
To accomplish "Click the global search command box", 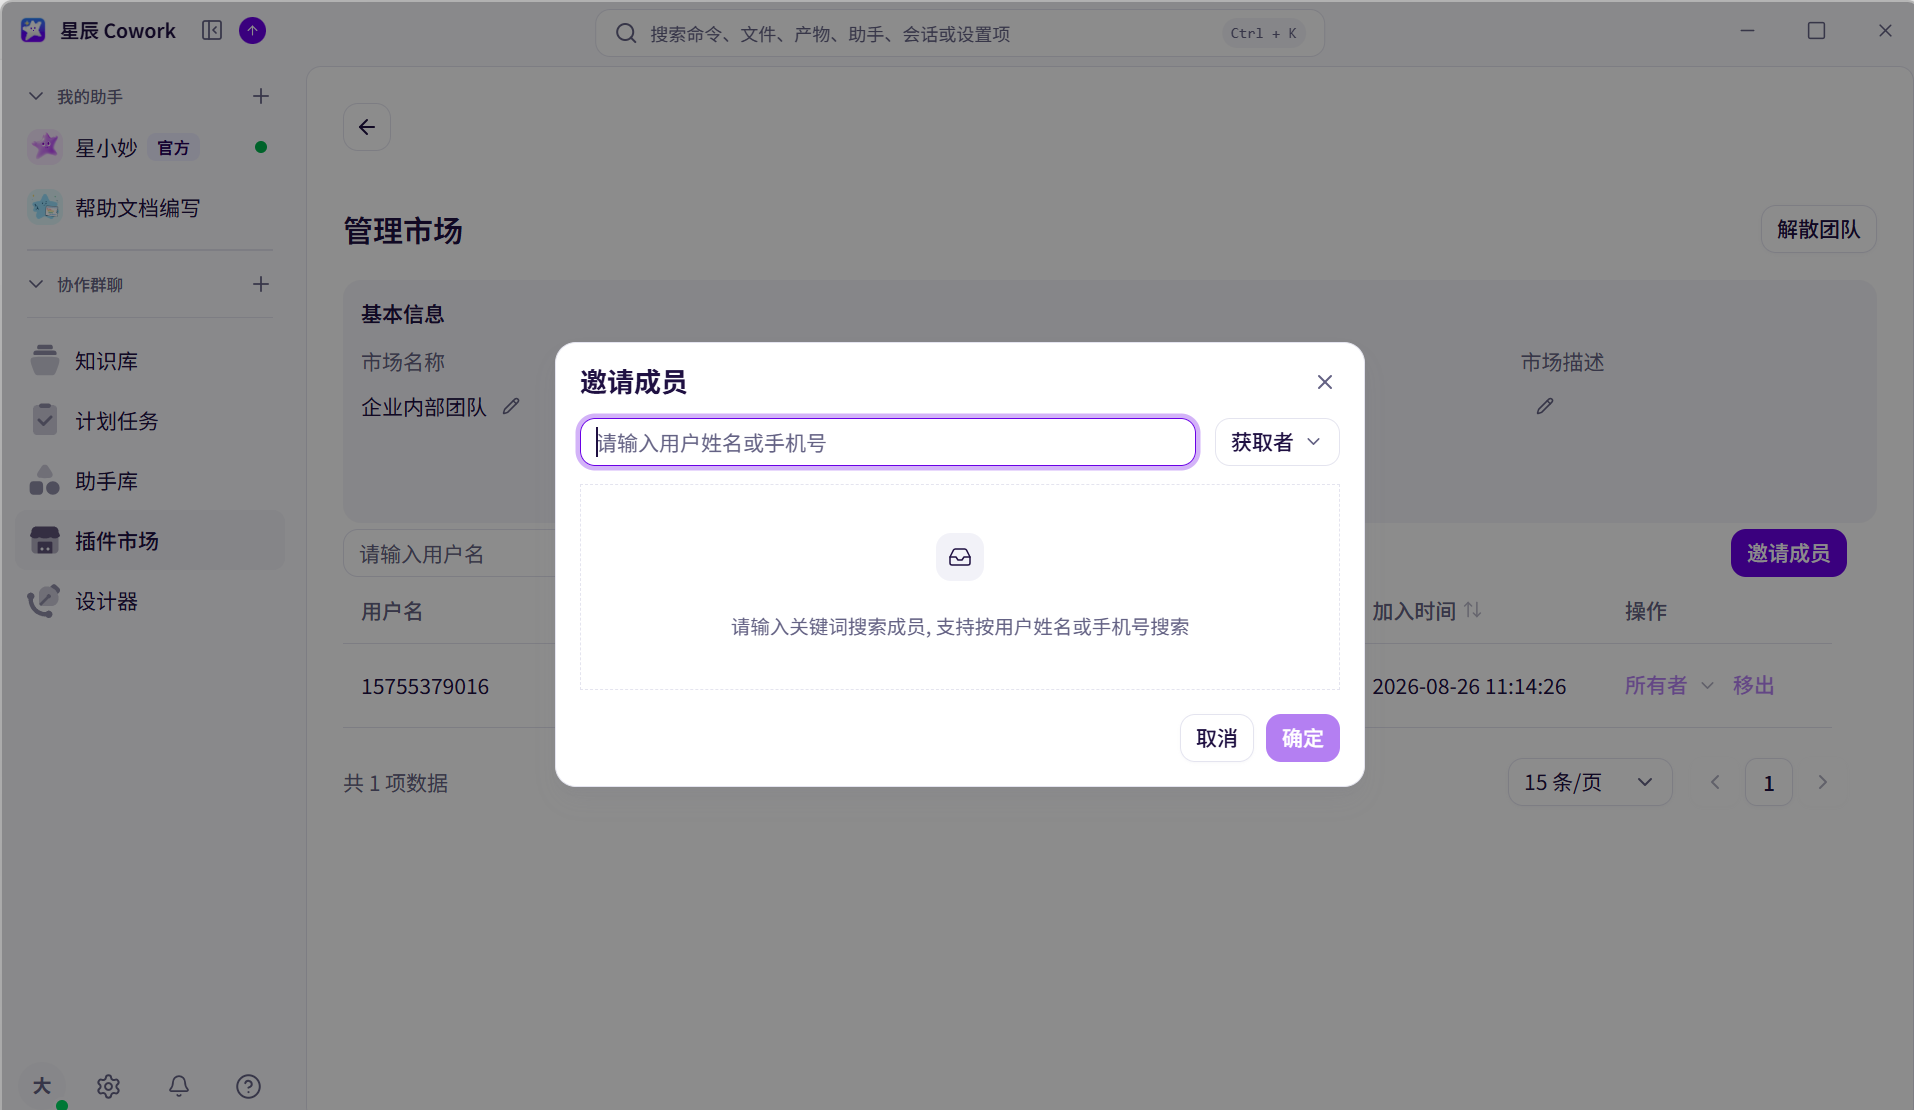I will (x=960, y=33).
